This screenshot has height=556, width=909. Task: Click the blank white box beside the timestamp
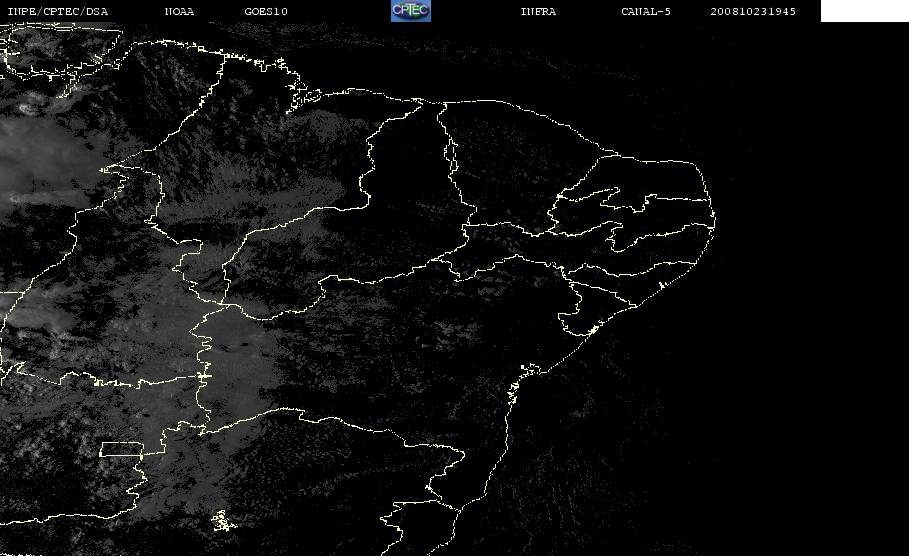864,10
